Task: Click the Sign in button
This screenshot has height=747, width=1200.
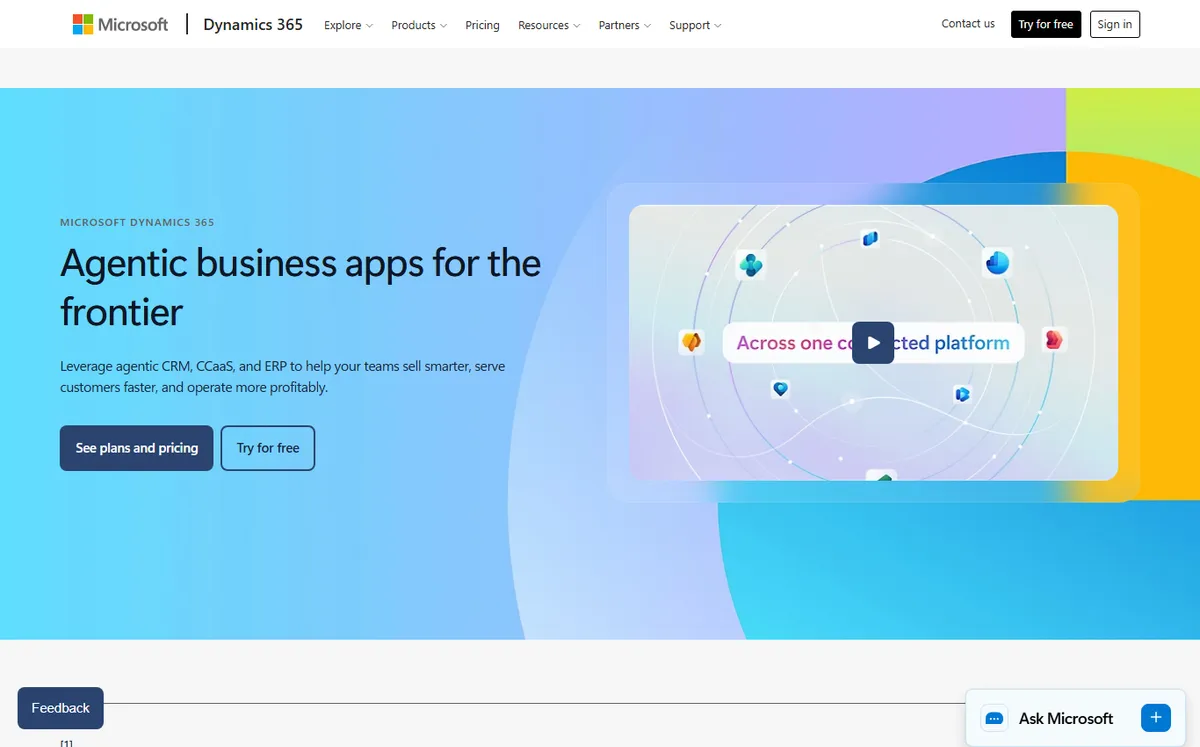Action: click(x=1115, y=24)
